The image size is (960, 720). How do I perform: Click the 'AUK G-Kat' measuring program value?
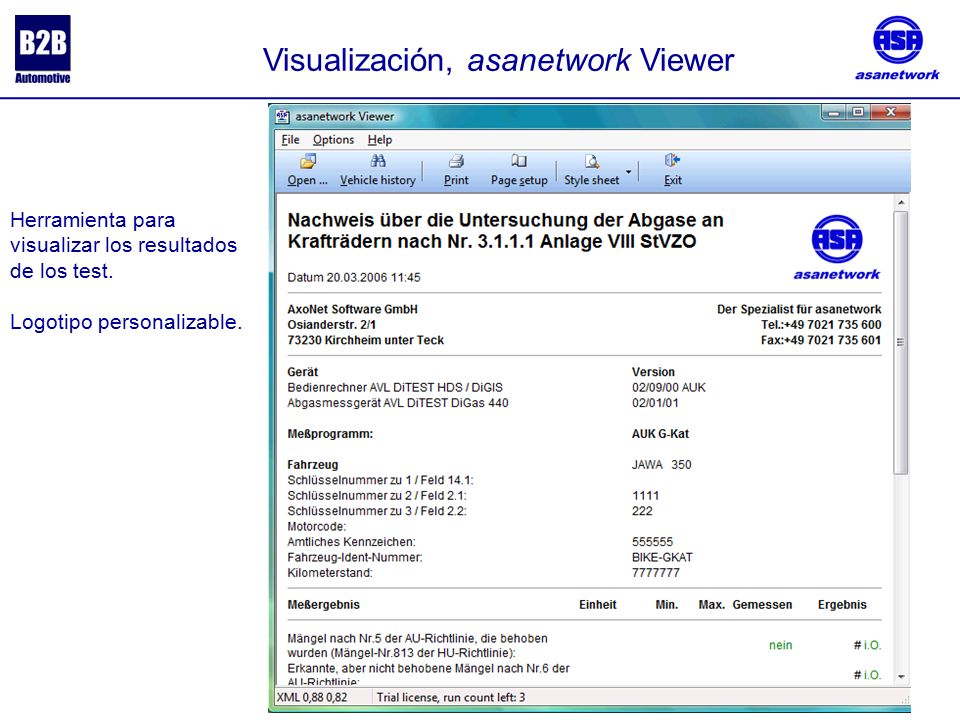(x=660, y=434)
